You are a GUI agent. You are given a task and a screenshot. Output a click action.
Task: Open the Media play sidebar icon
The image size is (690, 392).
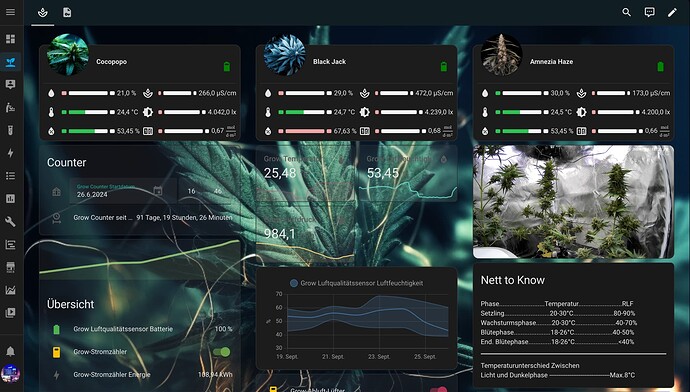(x=10, y=313)
